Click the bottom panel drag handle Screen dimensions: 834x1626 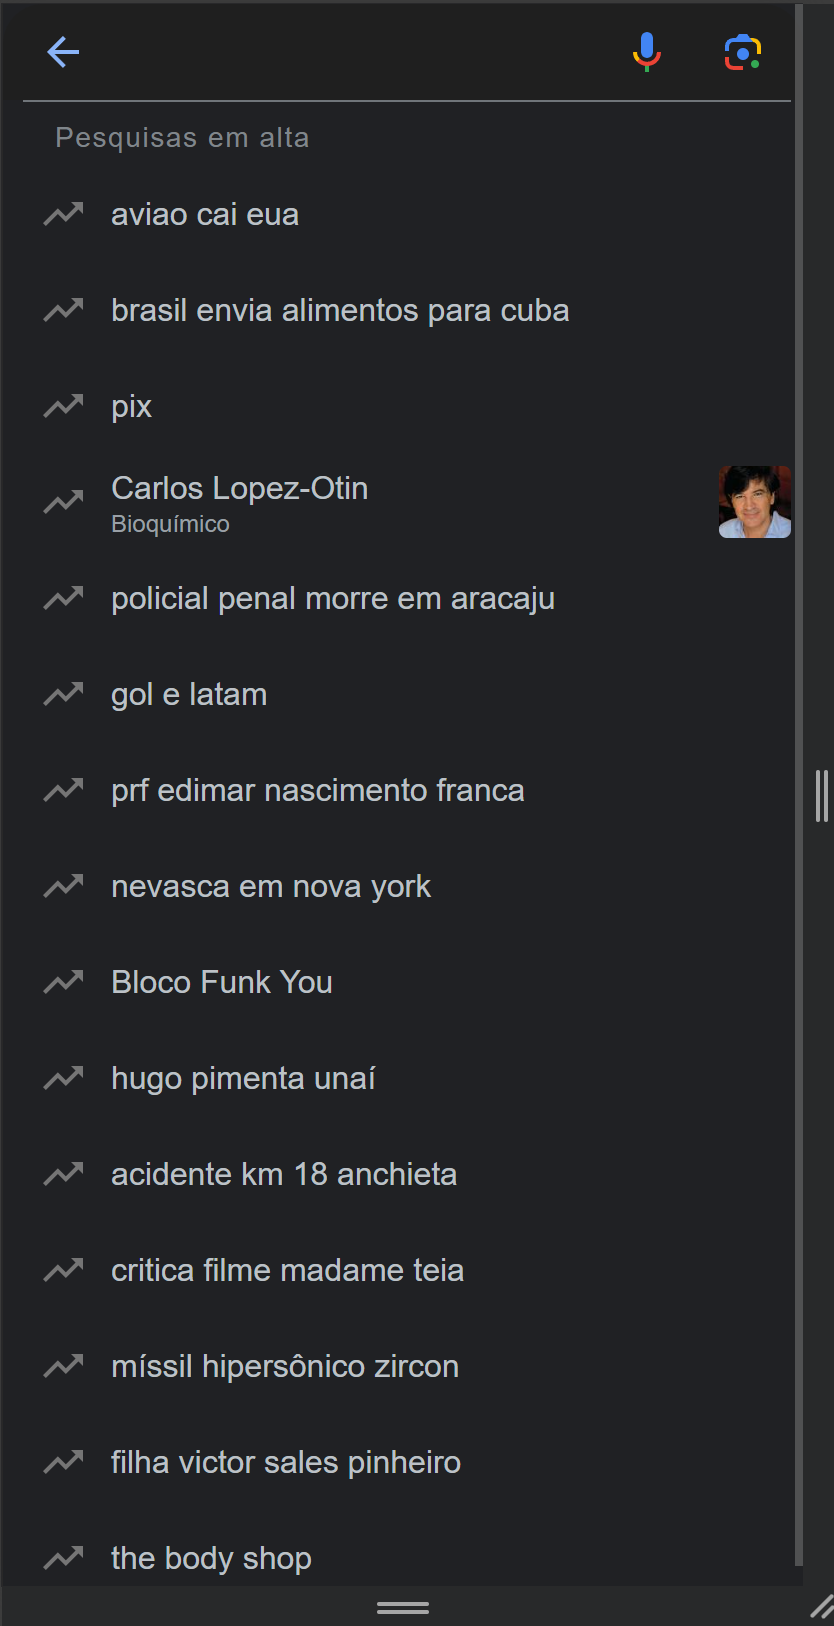pyautogui.click(x=403, y=1607)
